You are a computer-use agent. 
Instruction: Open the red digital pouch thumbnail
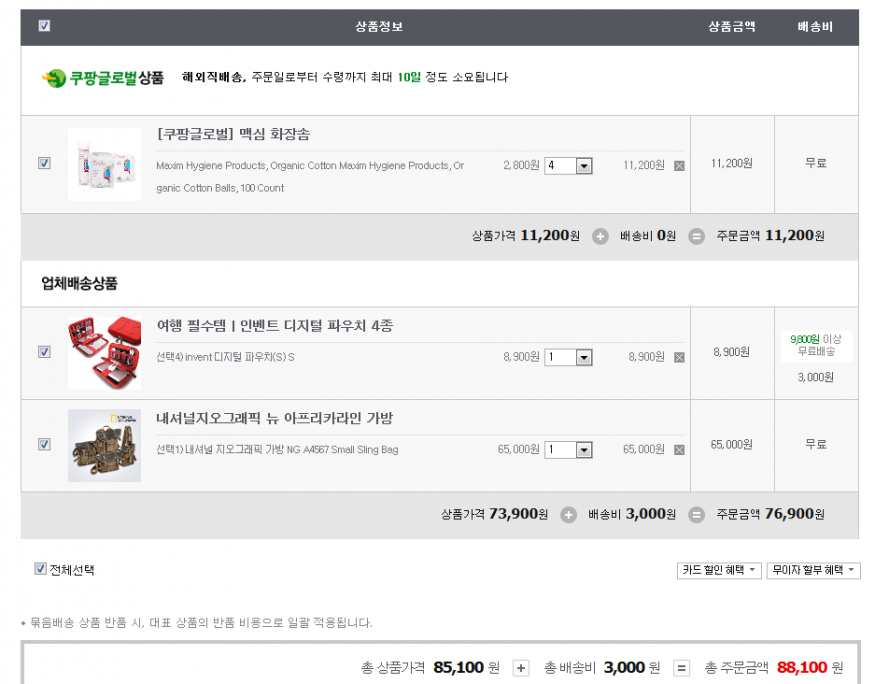(104, 353)
